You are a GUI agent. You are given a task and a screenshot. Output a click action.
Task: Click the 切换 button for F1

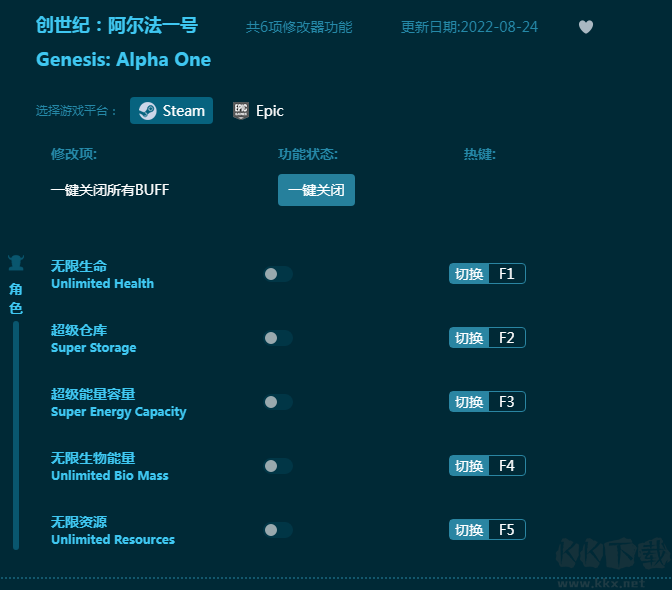pos(469,274)
